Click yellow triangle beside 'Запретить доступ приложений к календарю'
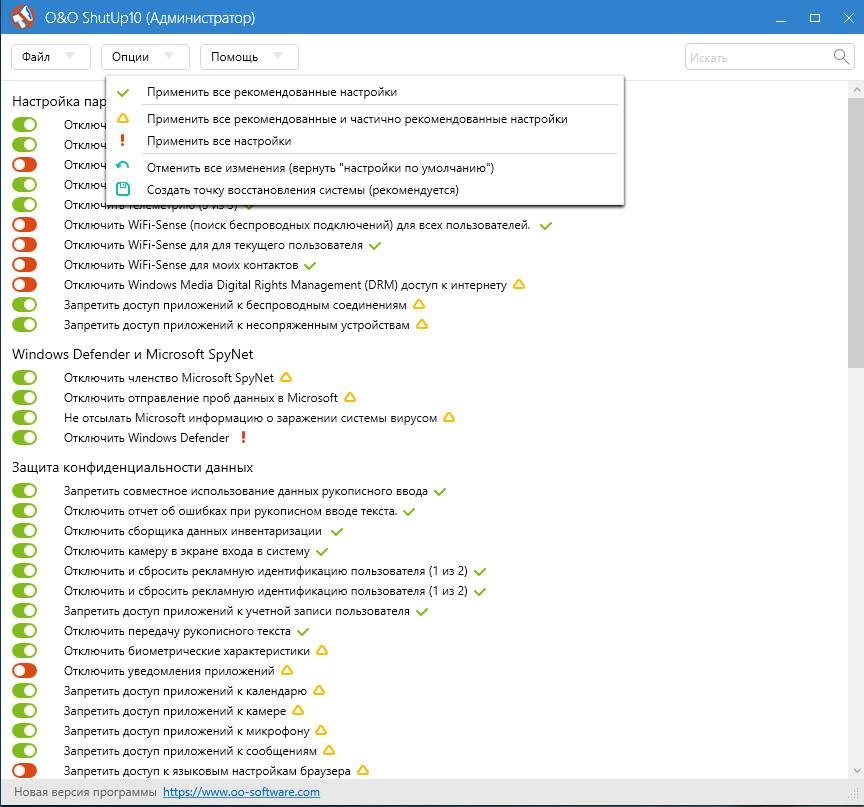864x807 pixels. coord(319,690)
